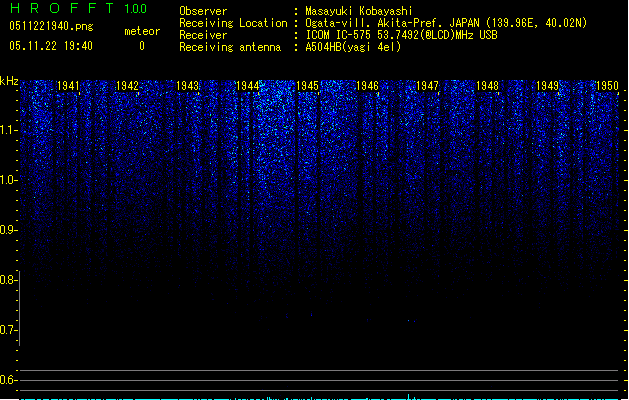Click the Receiving Location label
This screenshot has width=629, height=400.
coord(233,23)
